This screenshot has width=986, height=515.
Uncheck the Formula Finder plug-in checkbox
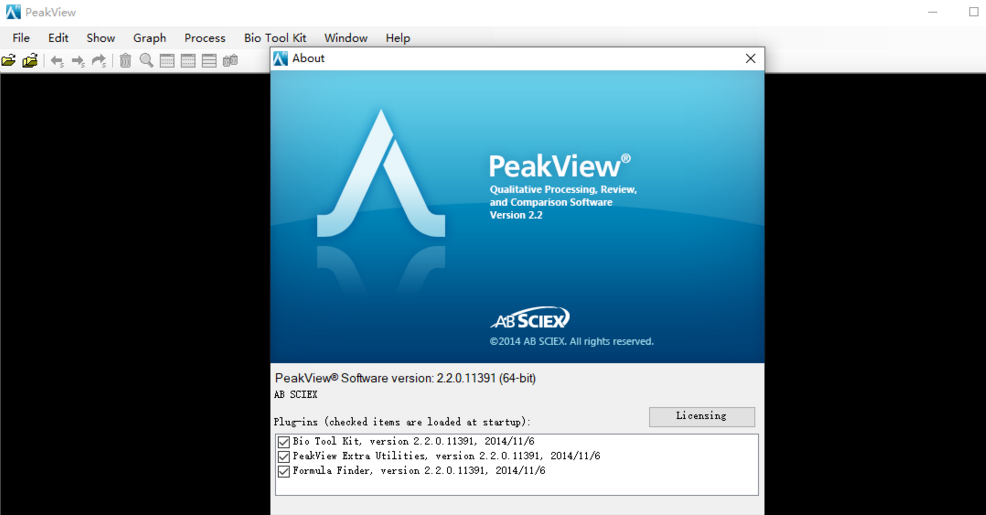pos(284,471)
